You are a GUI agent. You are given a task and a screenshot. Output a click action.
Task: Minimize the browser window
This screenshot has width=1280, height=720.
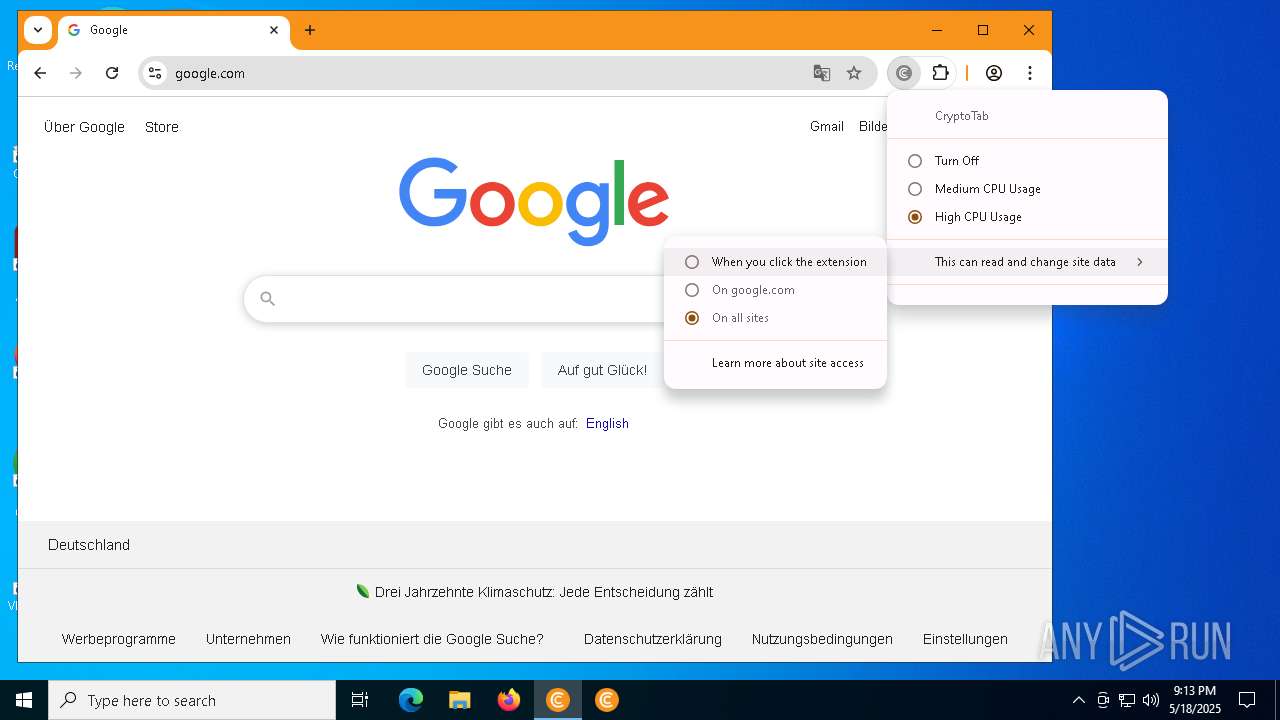(x=937, y=30)
